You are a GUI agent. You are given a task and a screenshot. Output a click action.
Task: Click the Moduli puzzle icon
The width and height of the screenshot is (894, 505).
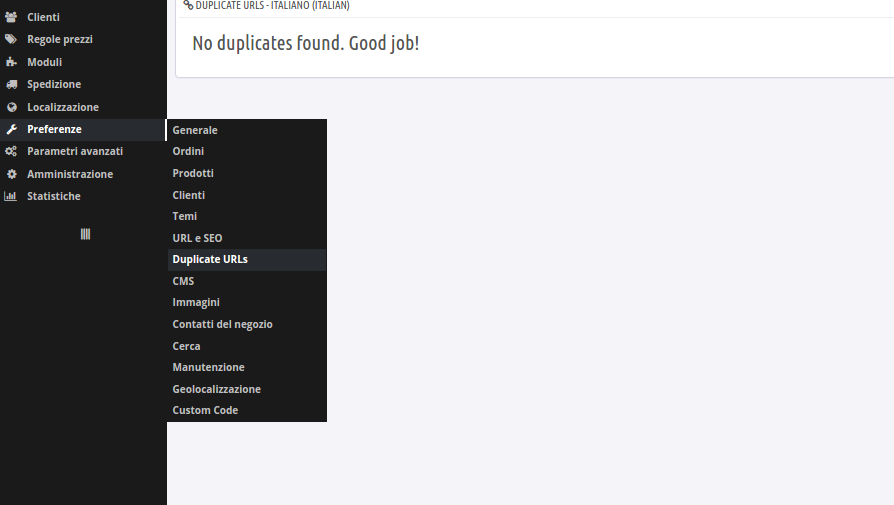coord(11,62)
